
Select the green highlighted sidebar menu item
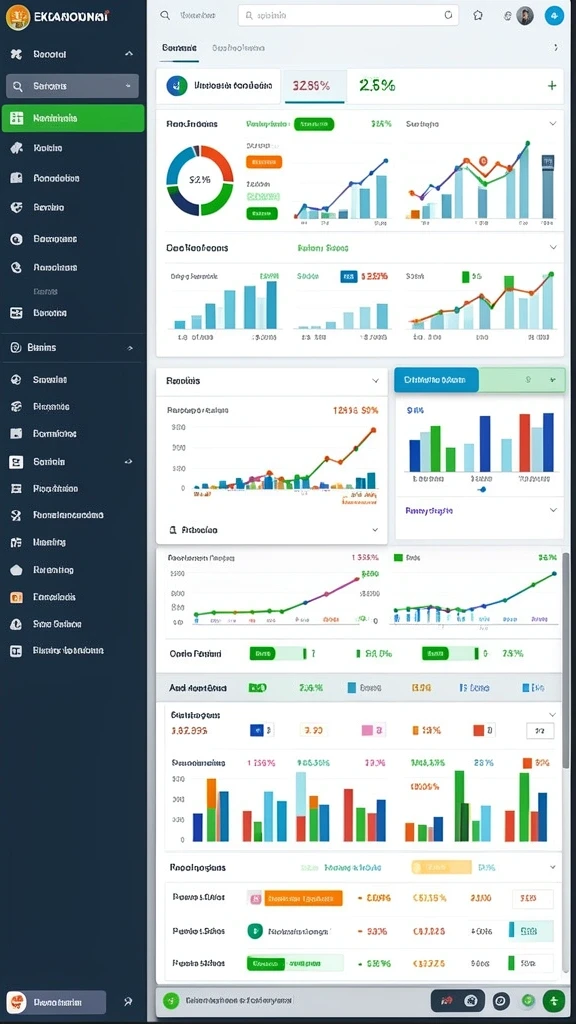click(x=73, y=118)
